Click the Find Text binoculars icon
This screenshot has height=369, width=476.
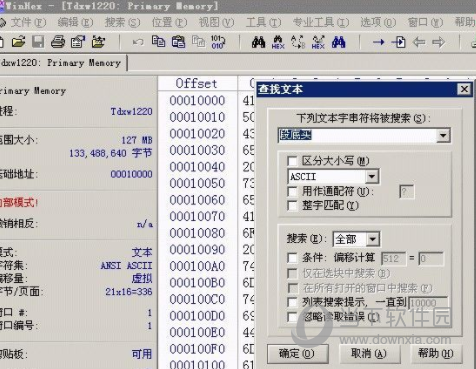click(258, 42)
